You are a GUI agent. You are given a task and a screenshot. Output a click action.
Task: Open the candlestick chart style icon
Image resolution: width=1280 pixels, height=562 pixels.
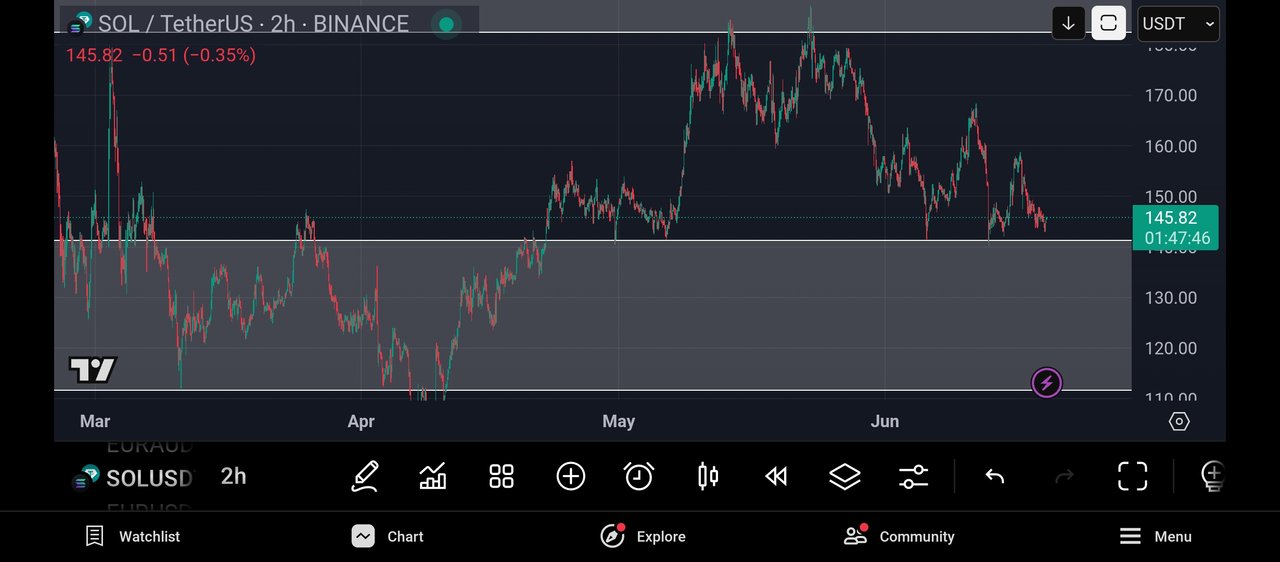(708, 476)
